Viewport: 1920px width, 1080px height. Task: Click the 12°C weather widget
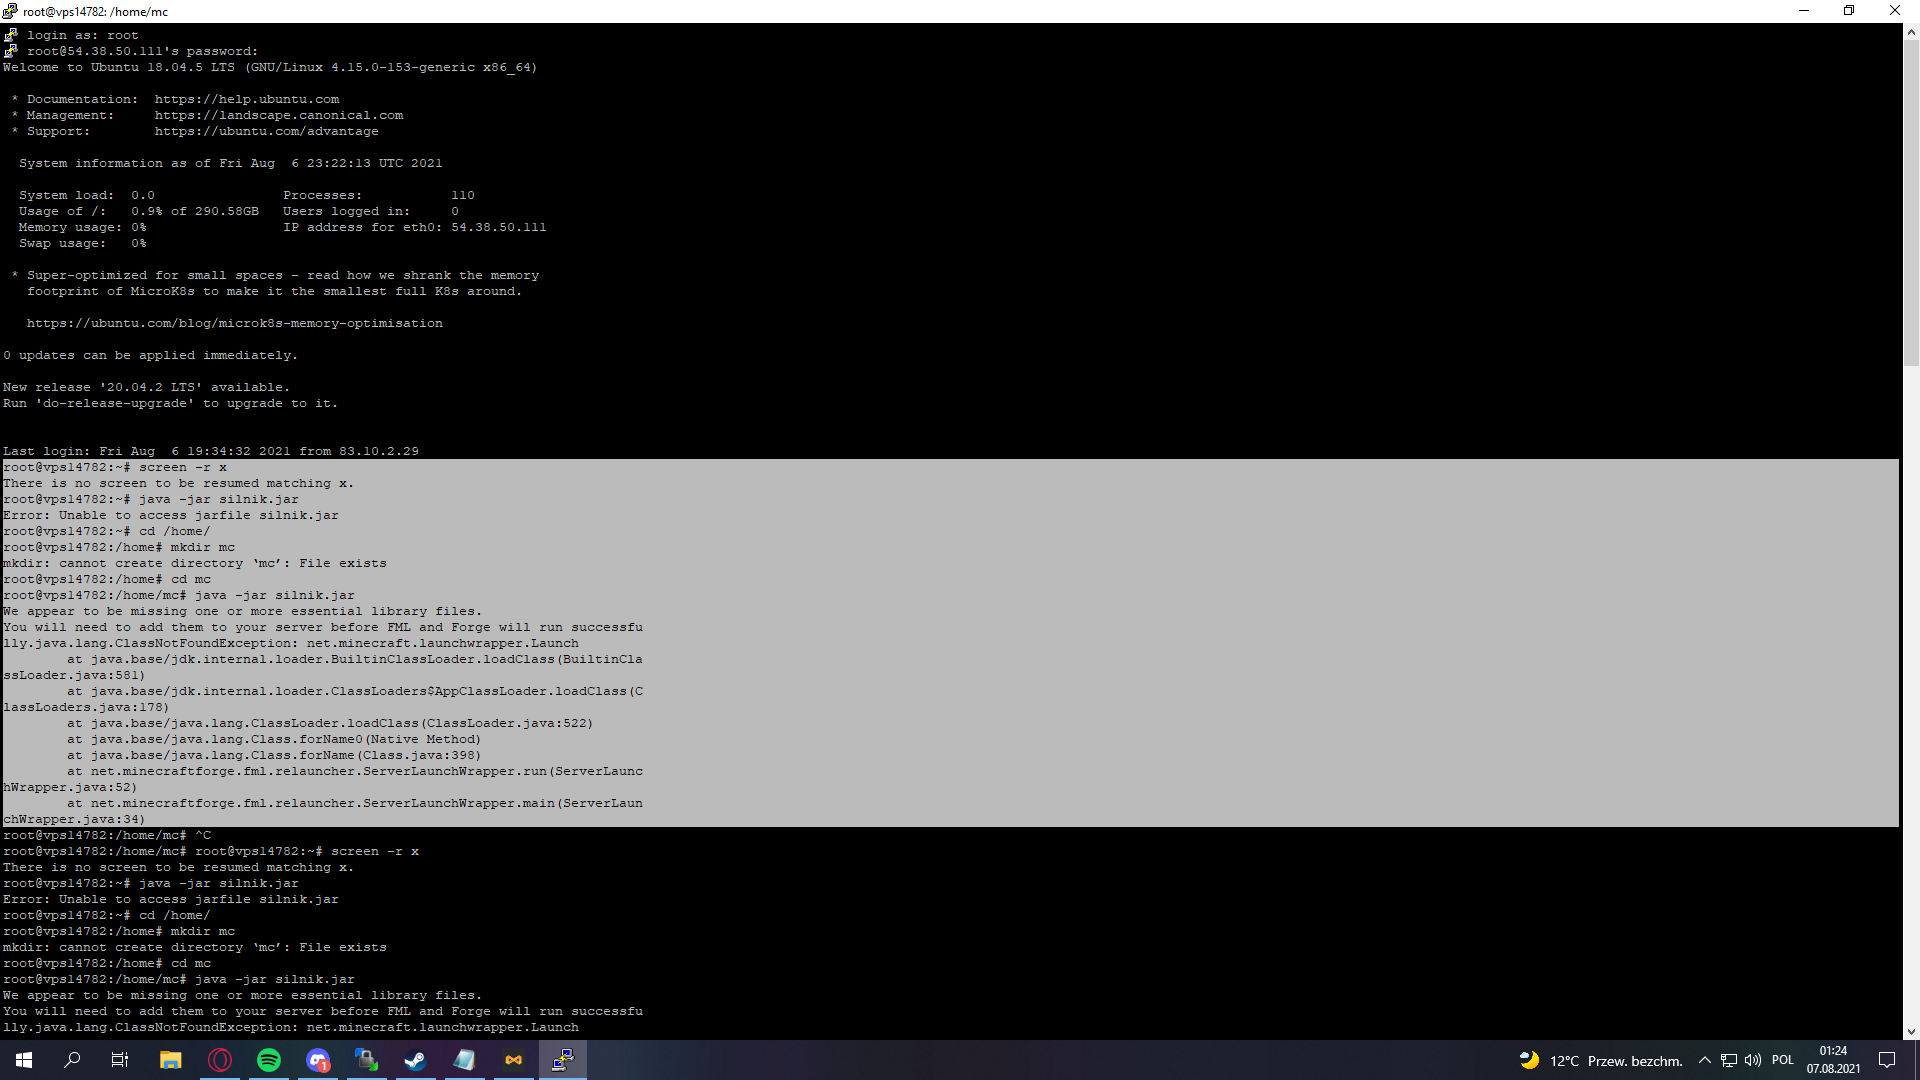1600,1060
